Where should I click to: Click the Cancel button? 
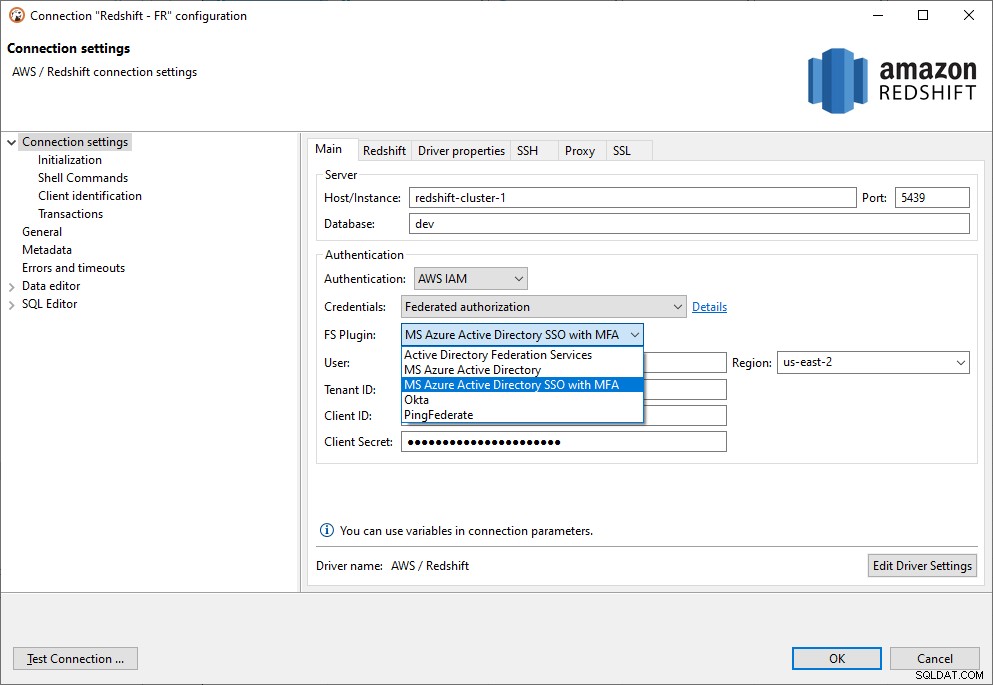pos(934,659)
